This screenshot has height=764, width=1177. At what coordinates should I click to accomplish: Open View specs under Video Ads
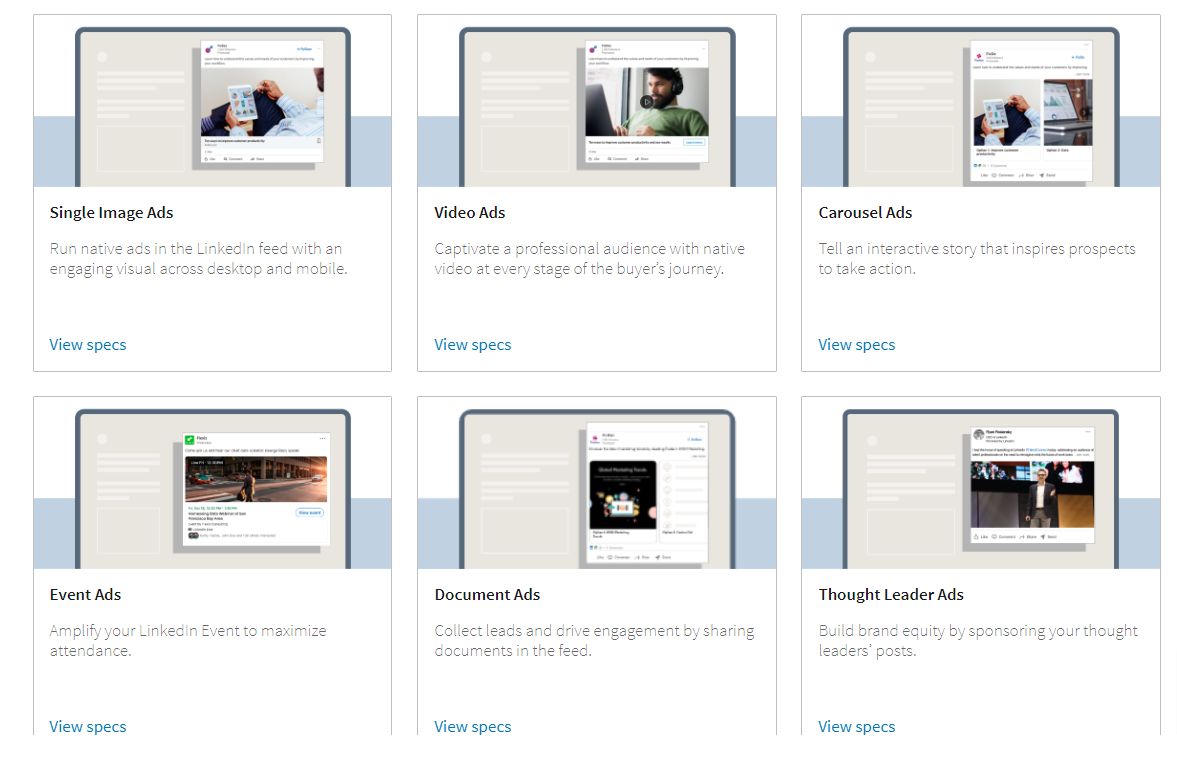472,345
